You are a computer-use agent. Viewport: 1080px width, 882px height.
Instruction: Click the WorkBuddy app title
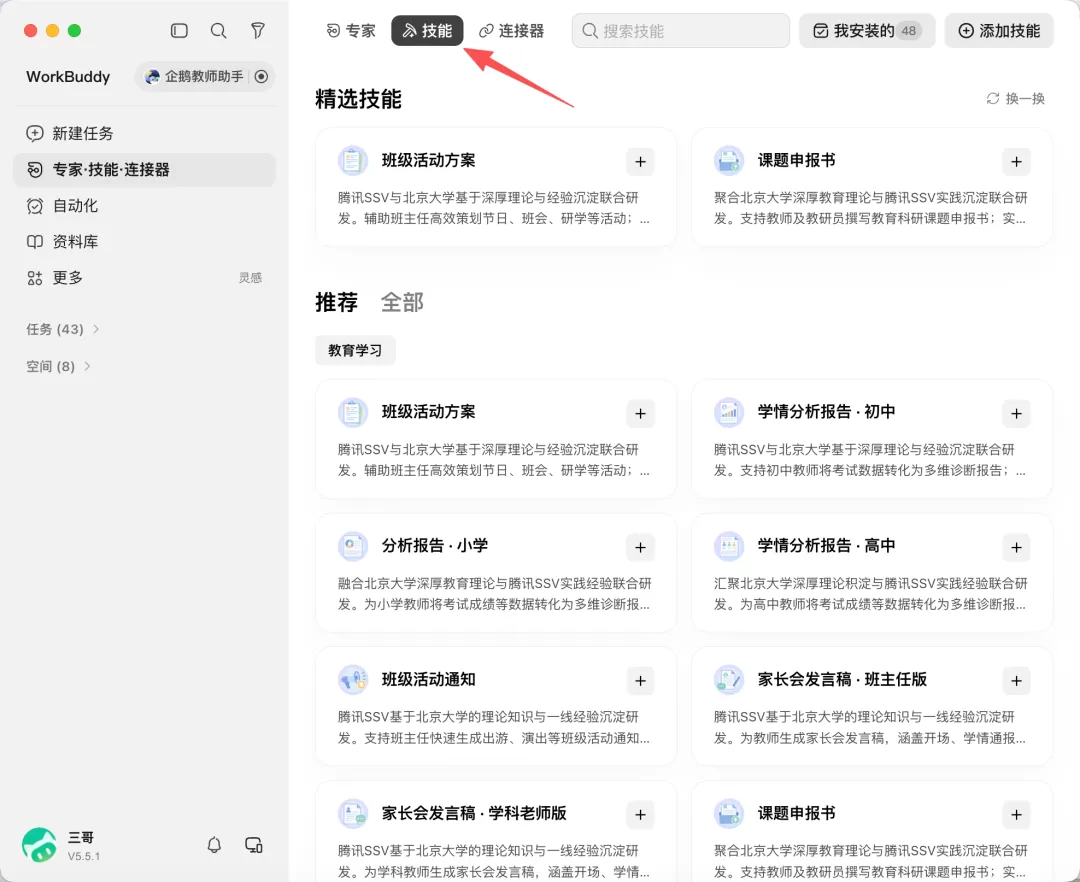point(68,76)
